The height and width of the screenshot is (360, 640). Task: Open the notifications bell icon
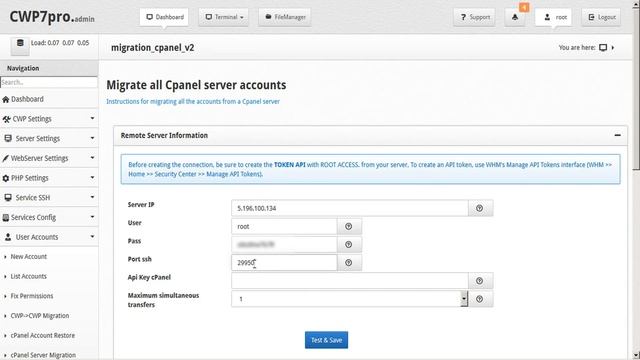(515, 17)
